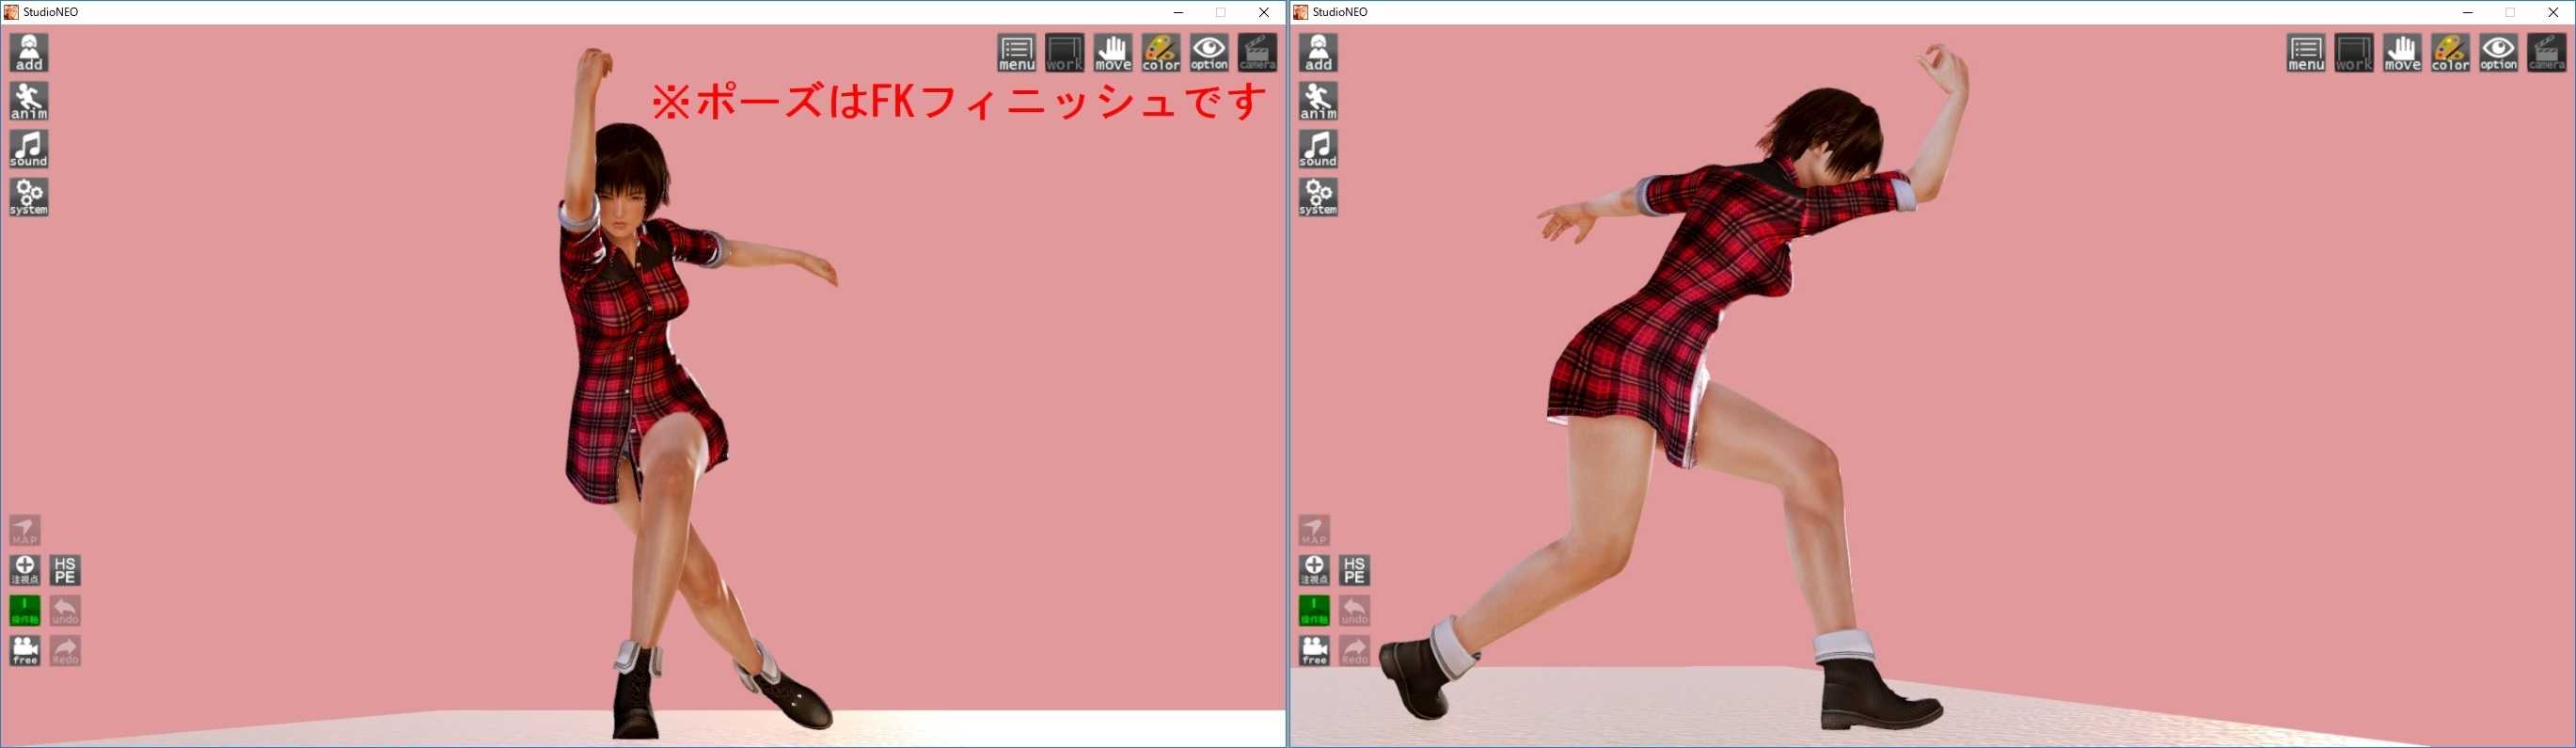Click the MAP icon in right window
The height and width of the screenshot is (748, 2576).
pyautogui.click(x=1314, y=530)
